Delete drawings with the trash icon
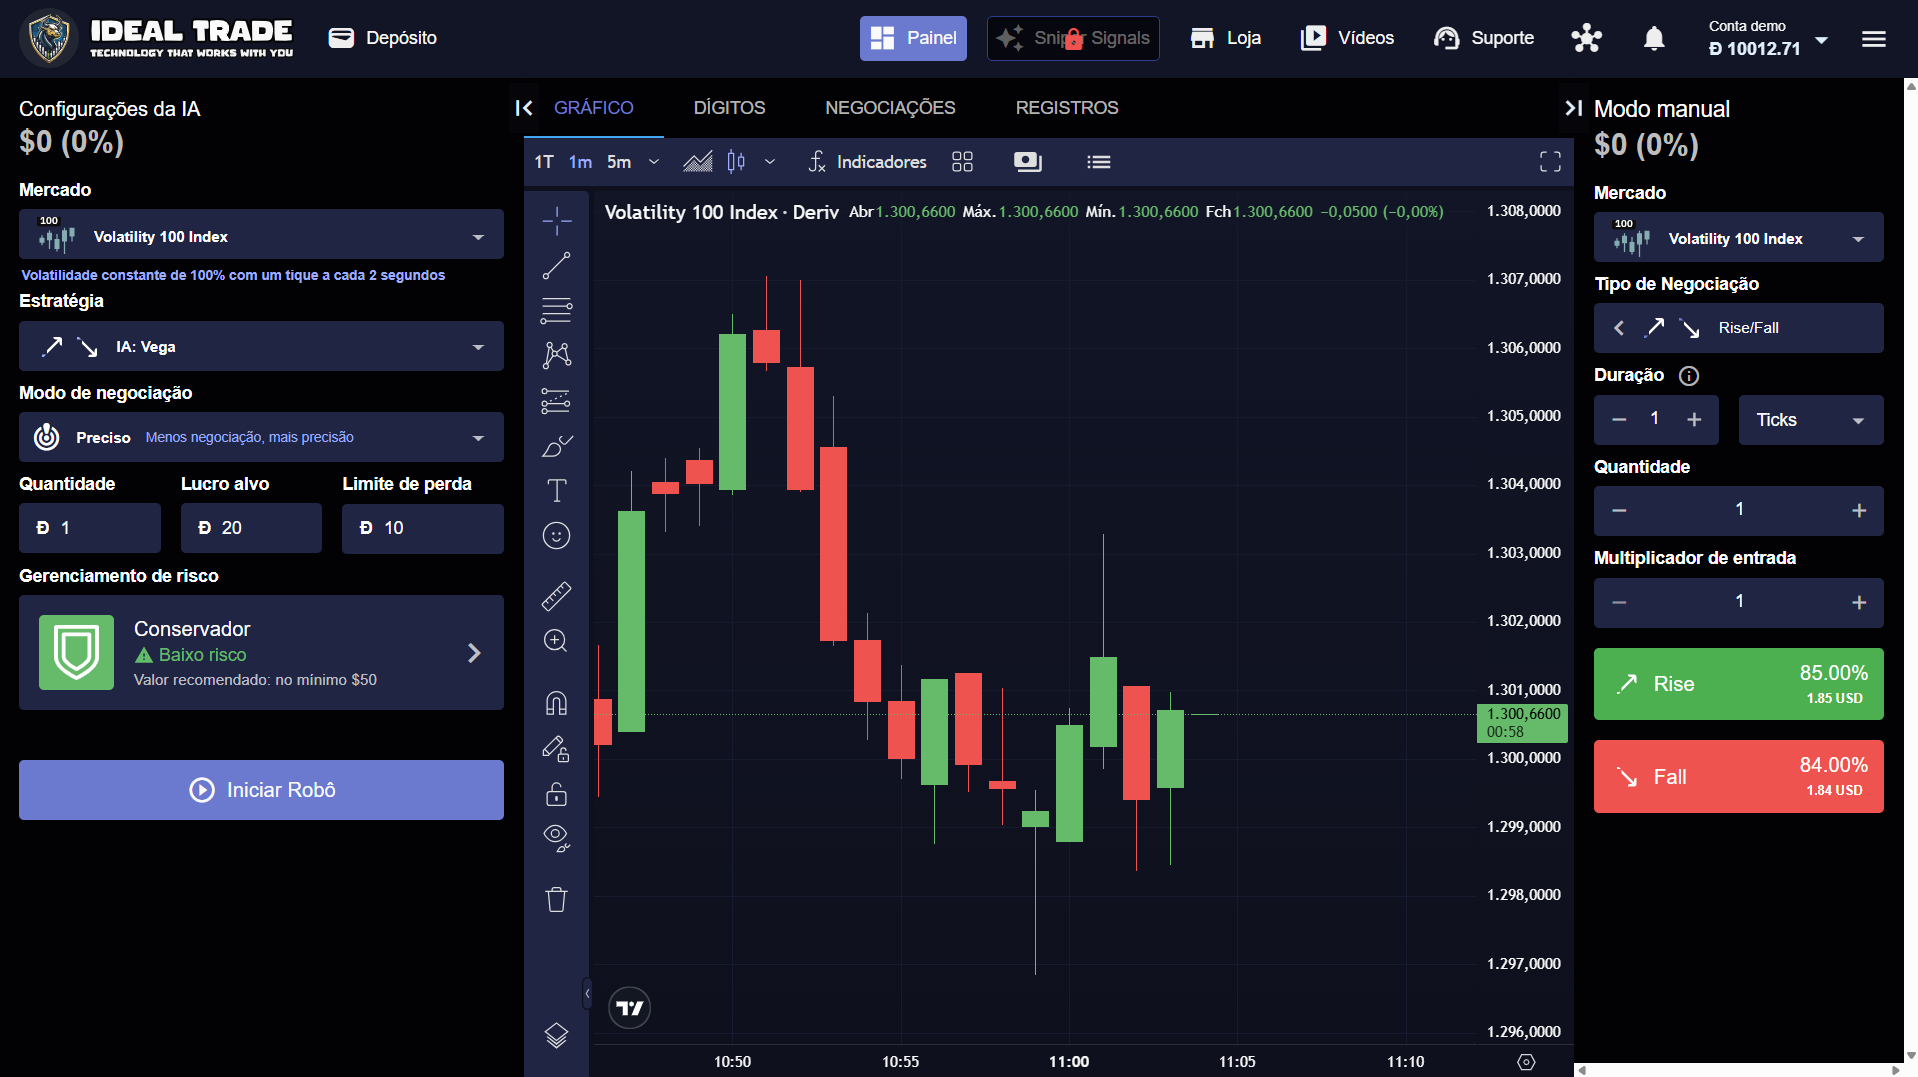 click(x=556, y=899)
